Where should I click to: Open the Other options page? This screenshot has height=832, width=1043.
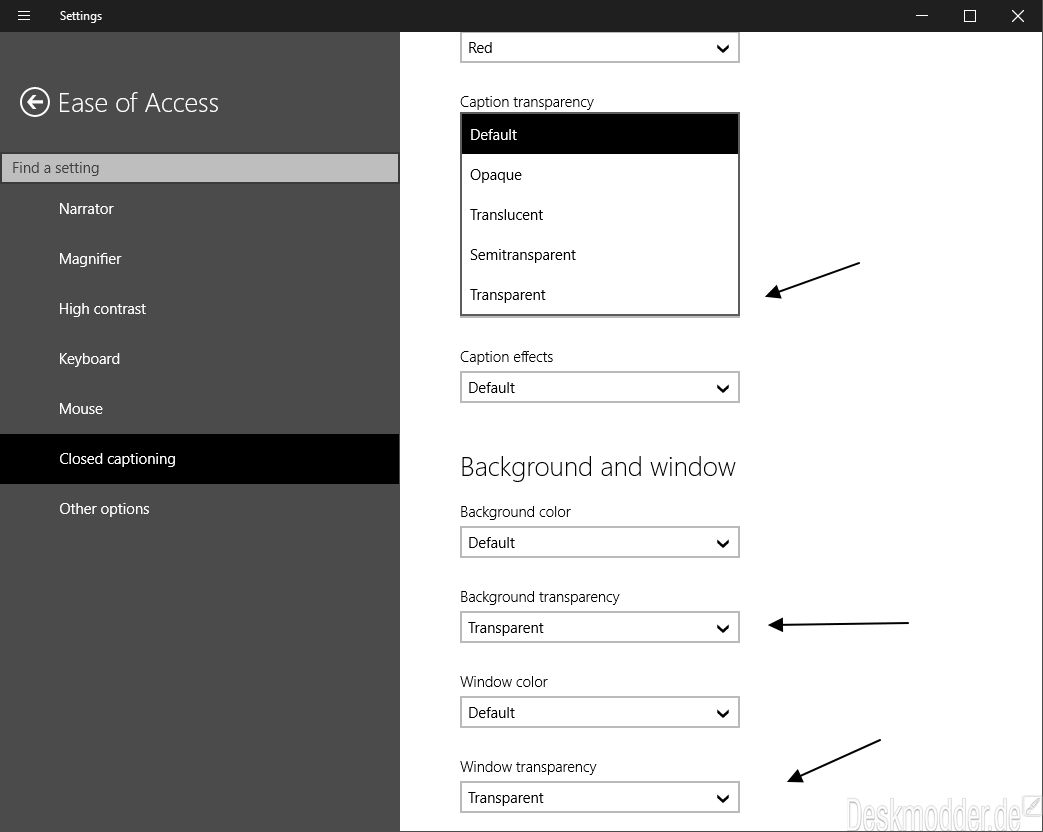(x=200, y=509)
